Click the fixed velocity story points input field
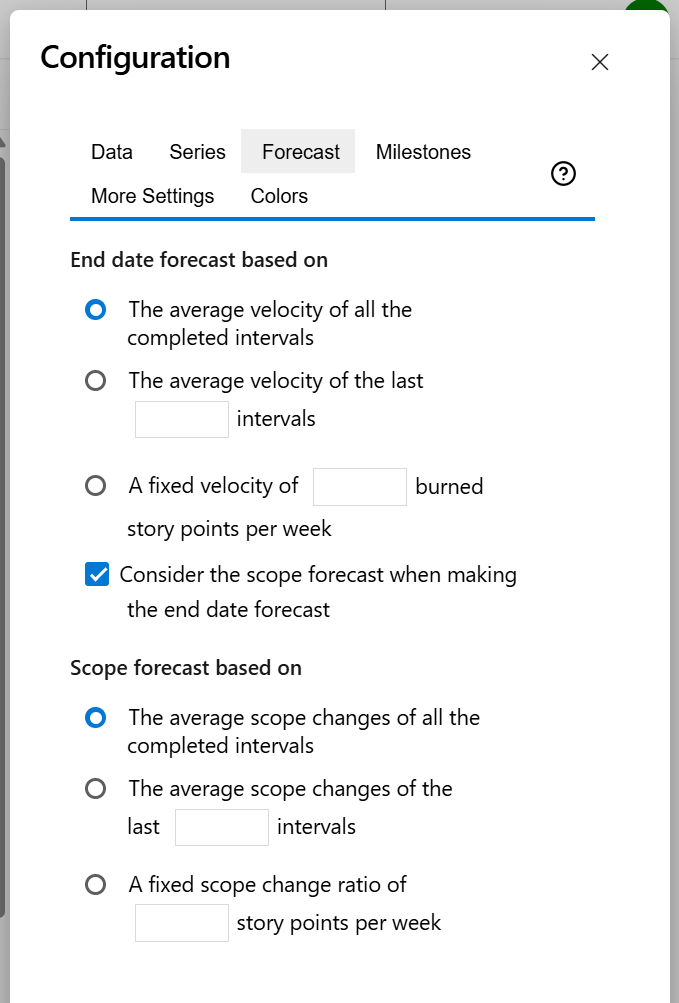Viewport: 679px width, 1003px height. pyautogui.click(x=359, y=486)
